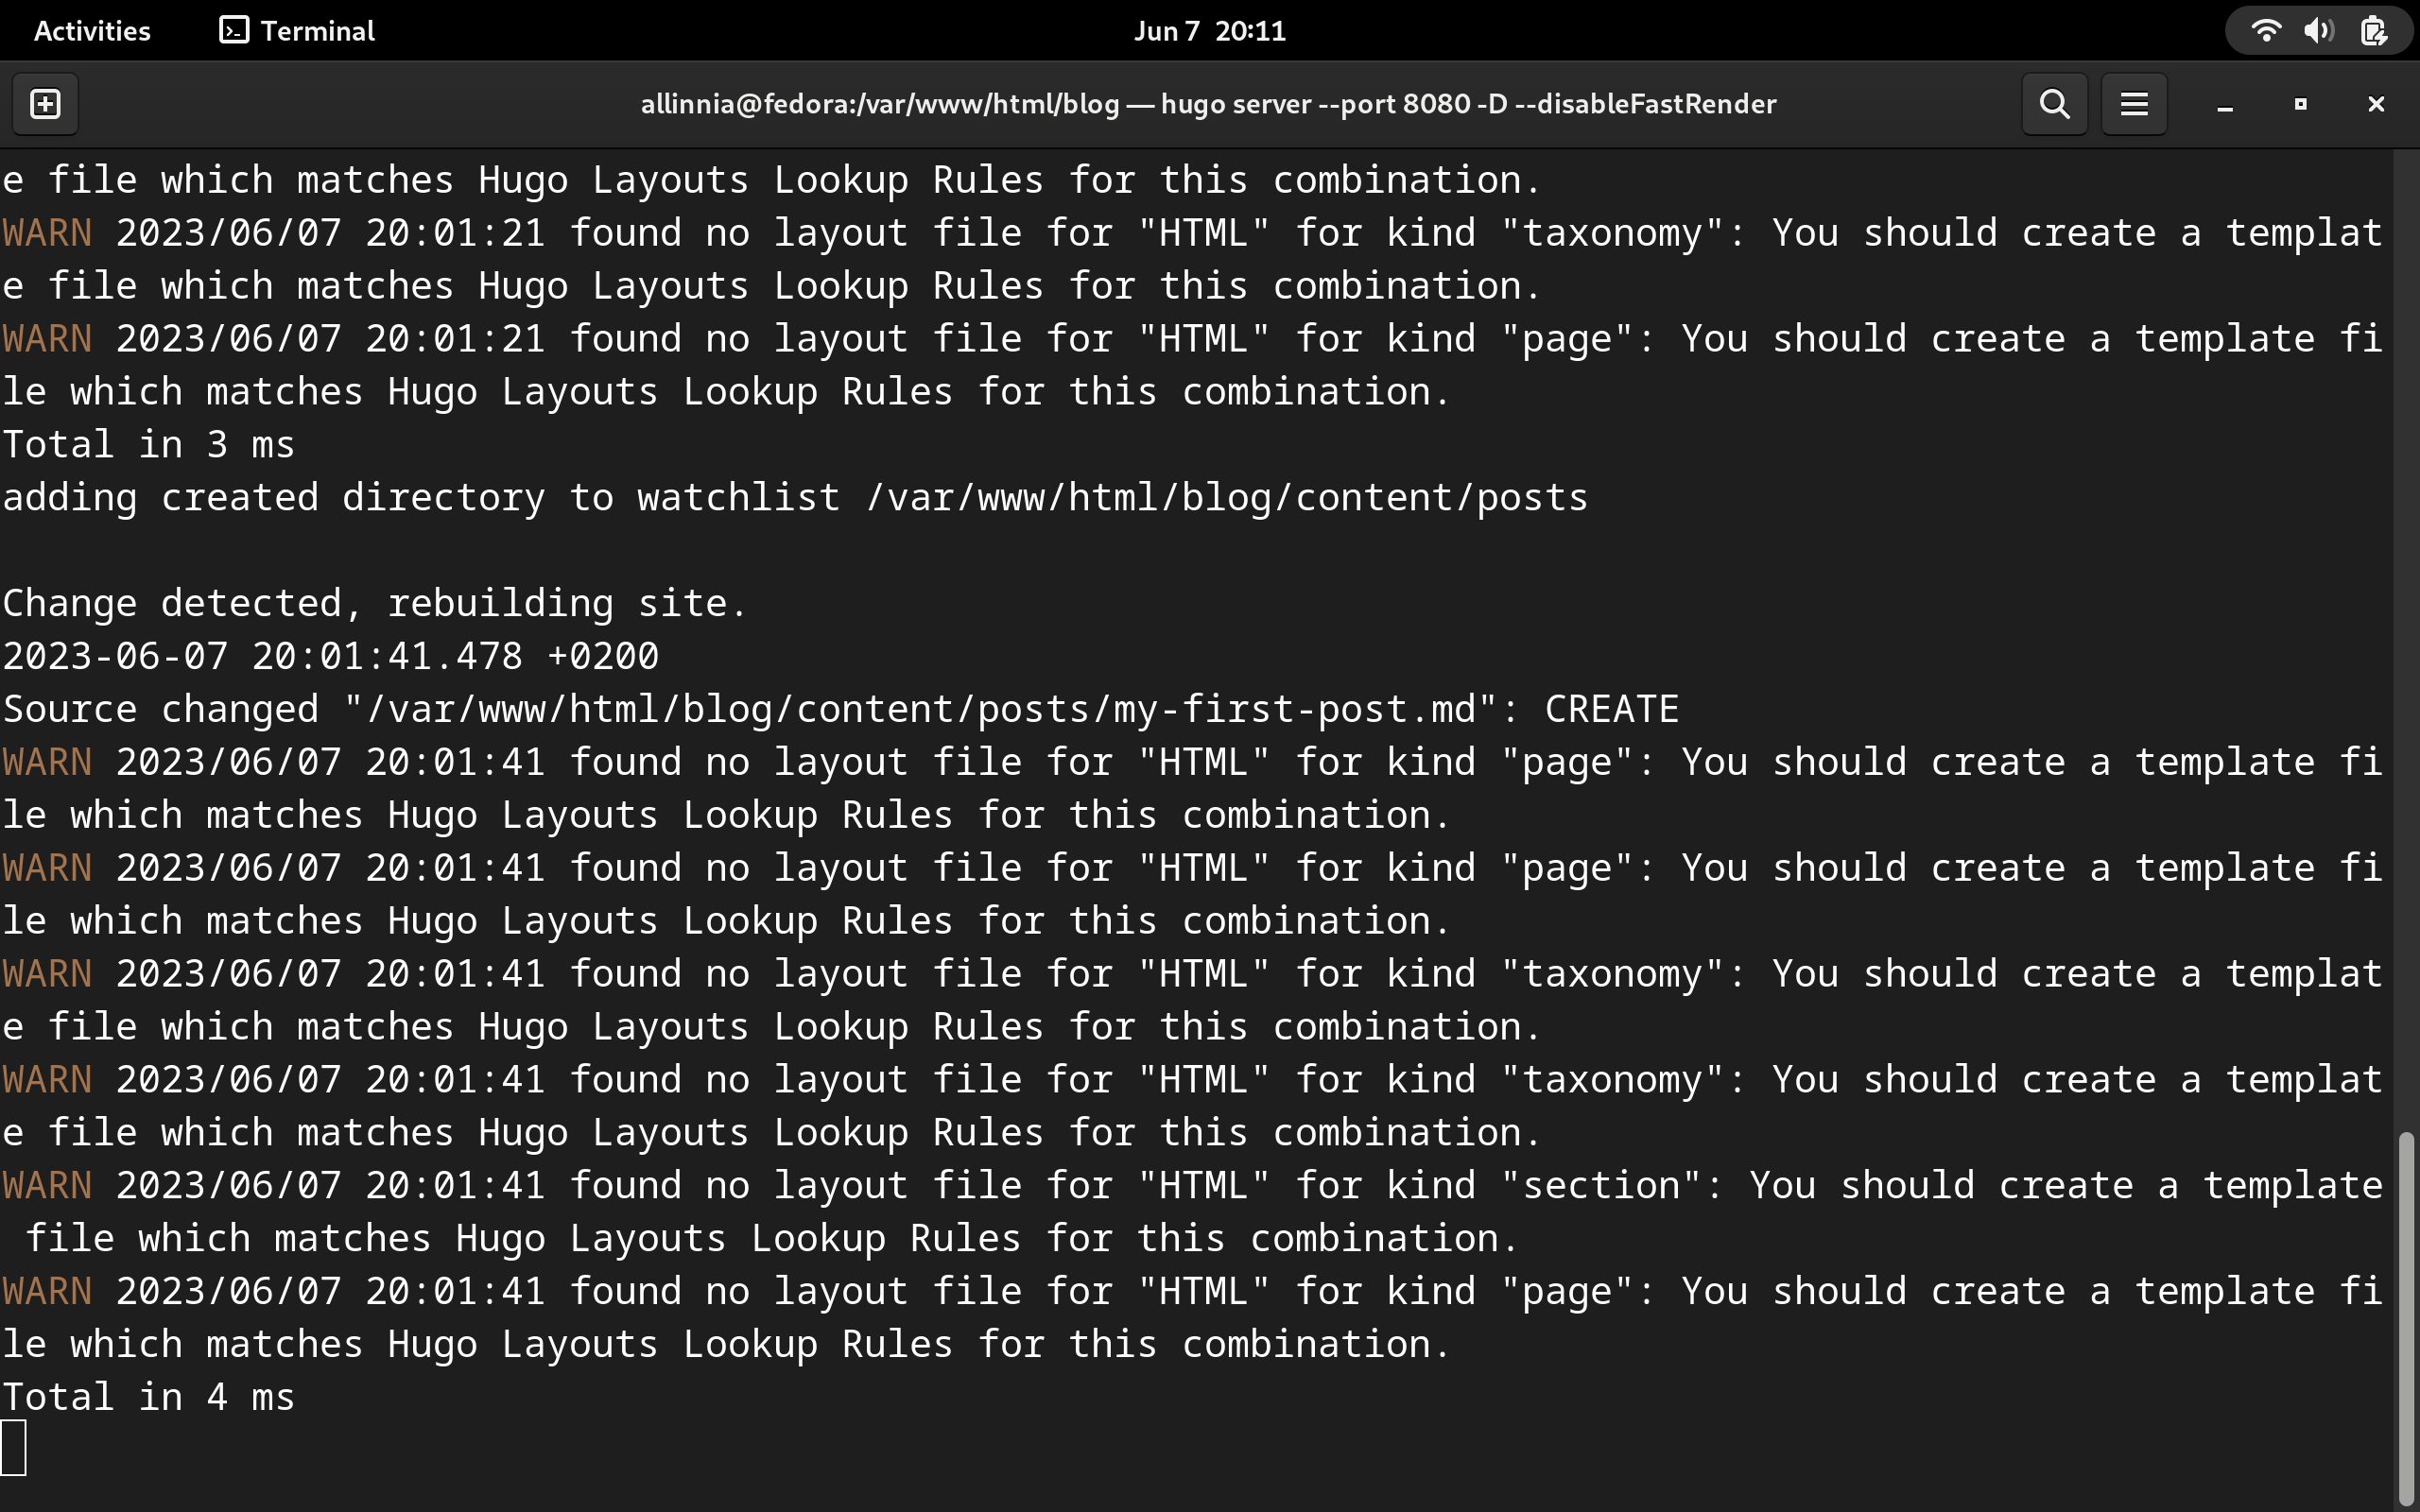Click the /var/www/html/blog/content/posts watchlist path
2420x1512 pixels.
click(1227, 498)
